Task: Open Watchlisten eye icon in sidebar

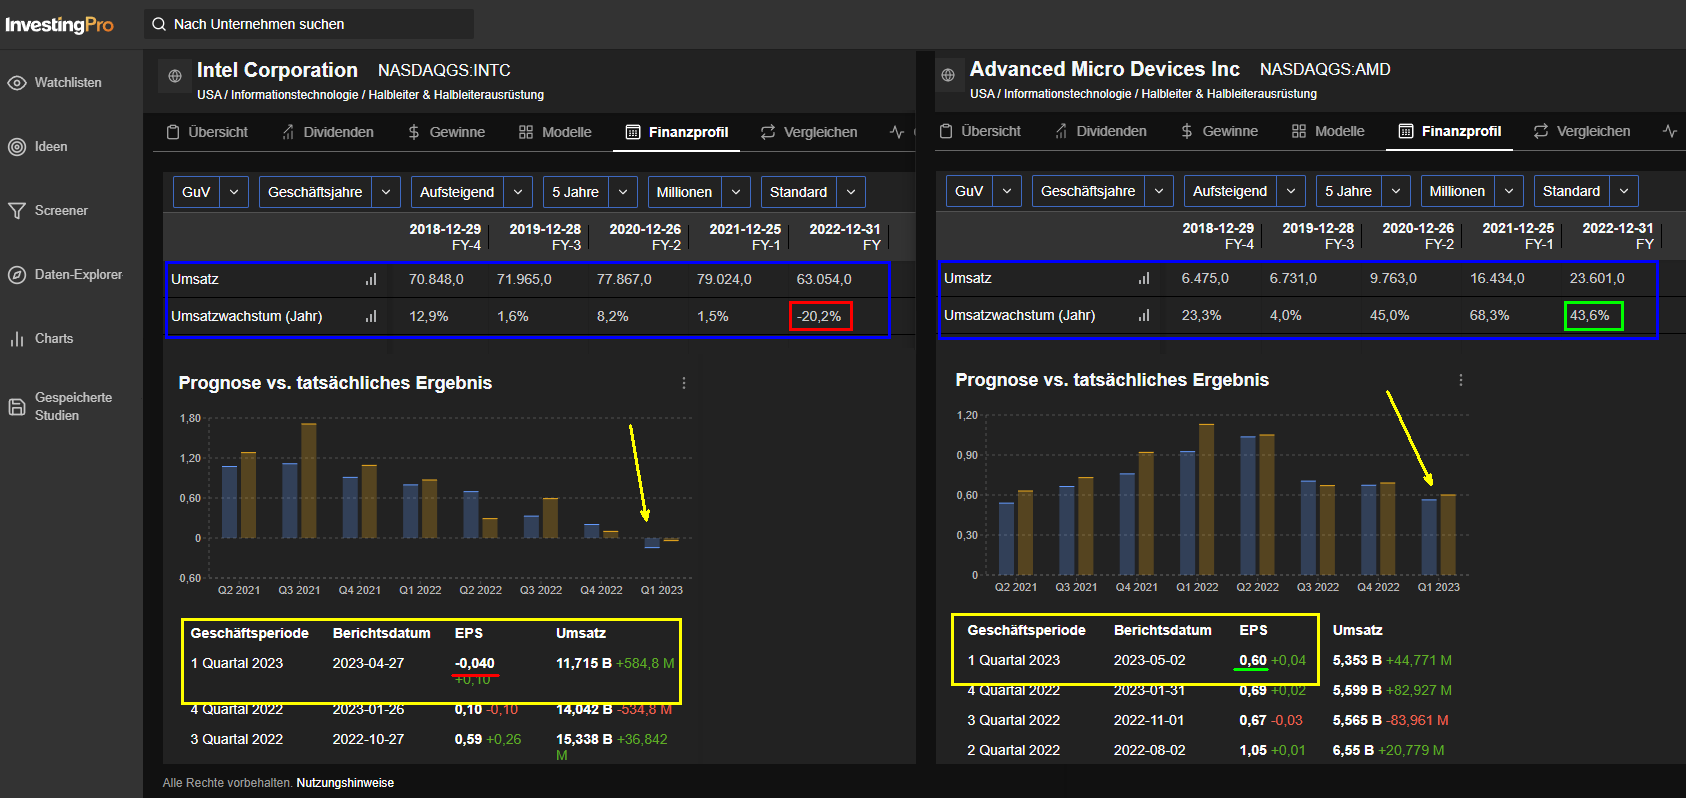Action: pyautogui.click(x=17, y=83)
